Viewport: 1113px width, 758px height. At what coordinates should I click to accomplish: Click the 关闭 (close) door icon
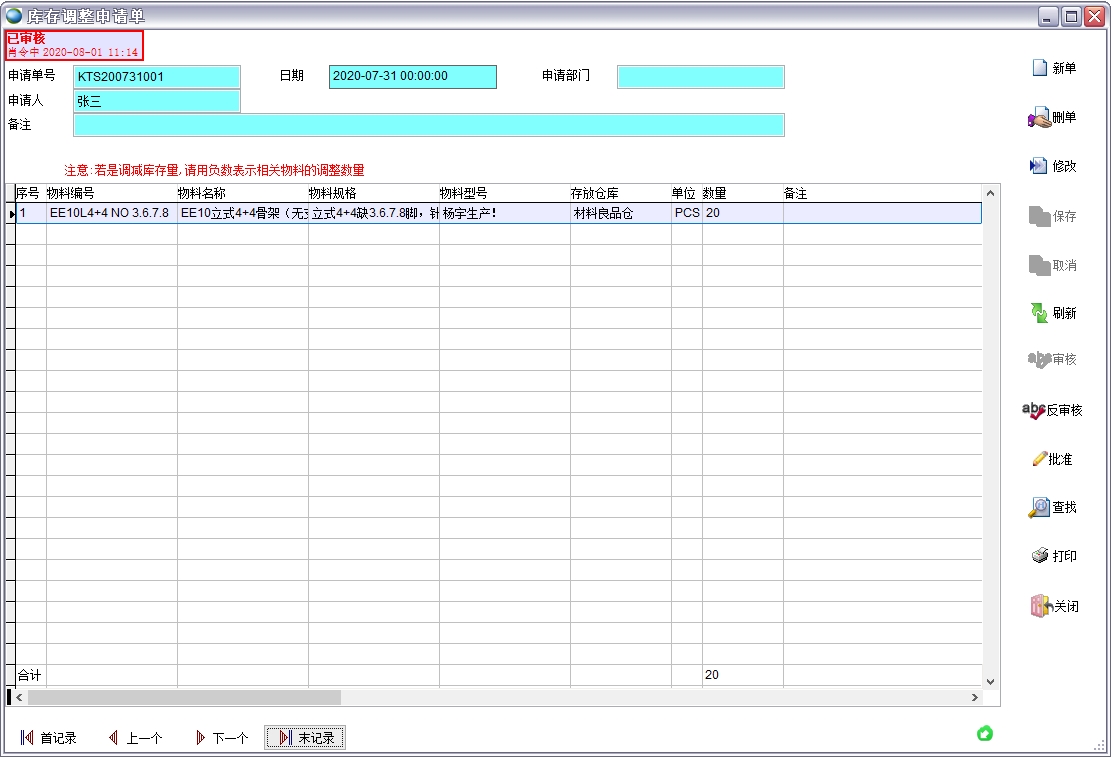[x=1040, y=606]
